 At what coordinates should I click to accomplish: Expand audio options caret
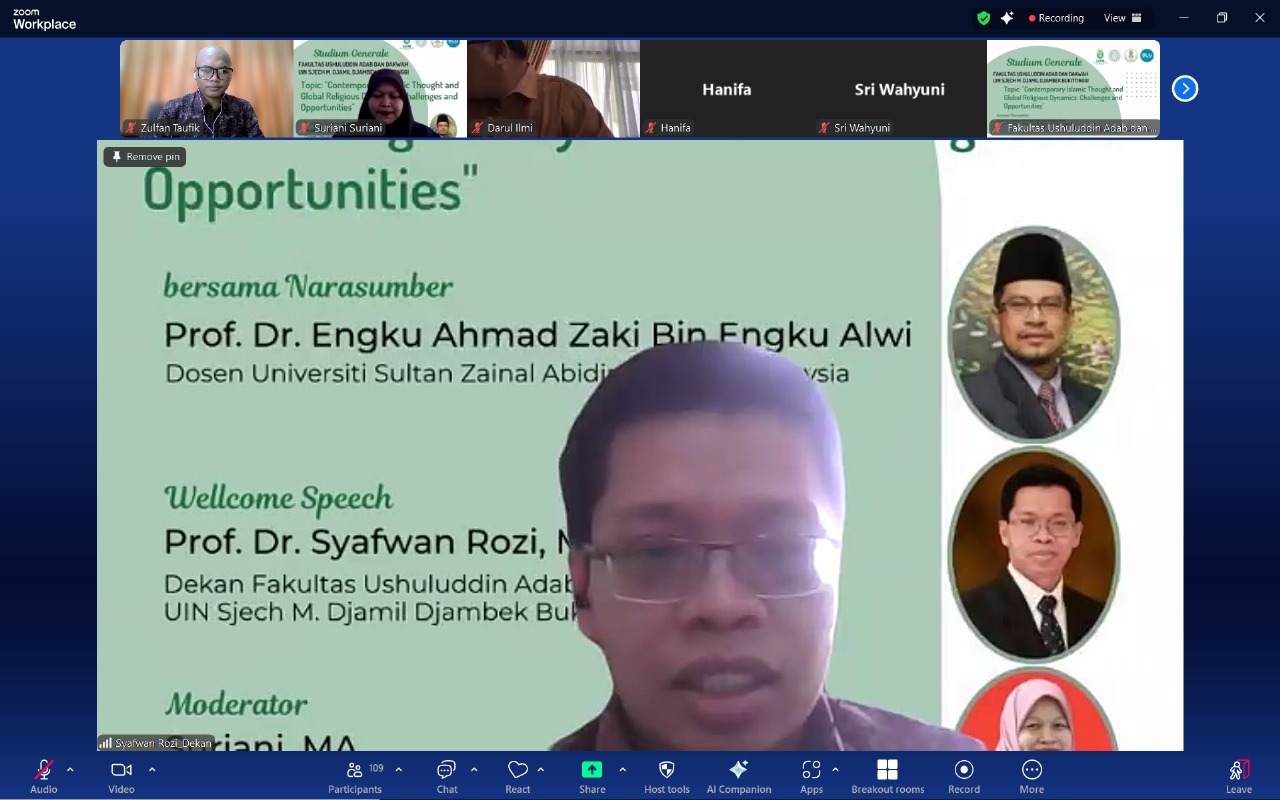70,769
